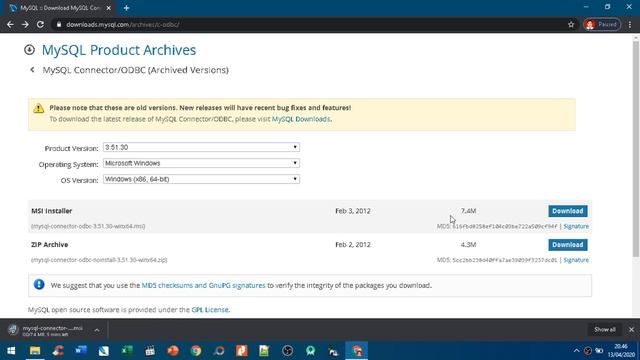Open Excel from the taskbar
Screen dimensions: 640x360
tap(127, 351)
